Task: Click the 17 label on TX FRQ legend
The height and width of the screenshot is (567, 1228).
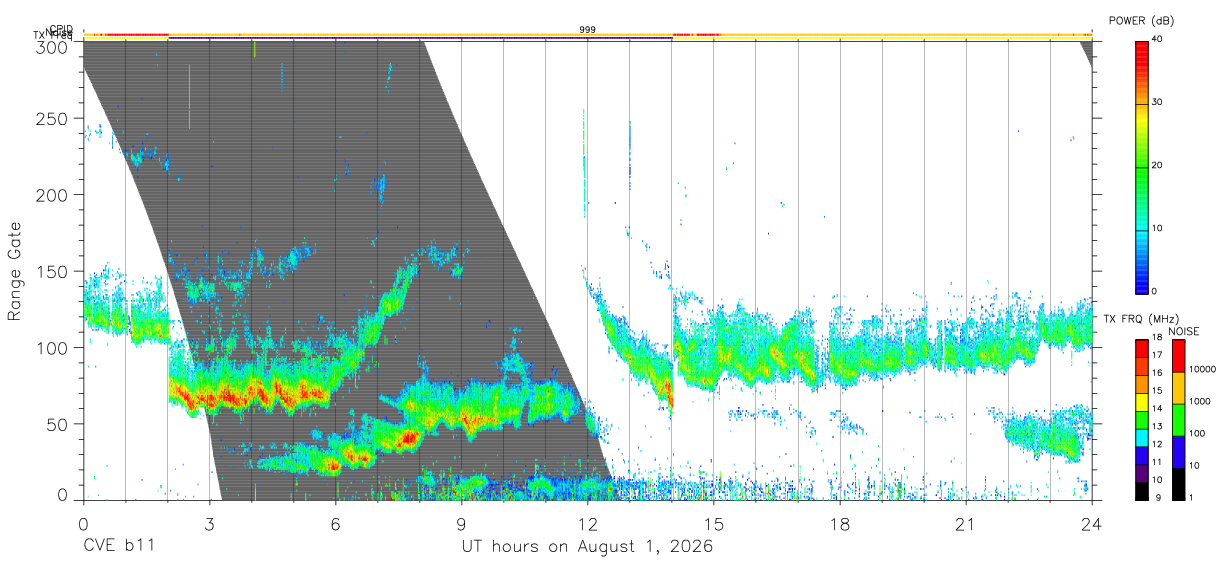Action: click(1157, 355)
